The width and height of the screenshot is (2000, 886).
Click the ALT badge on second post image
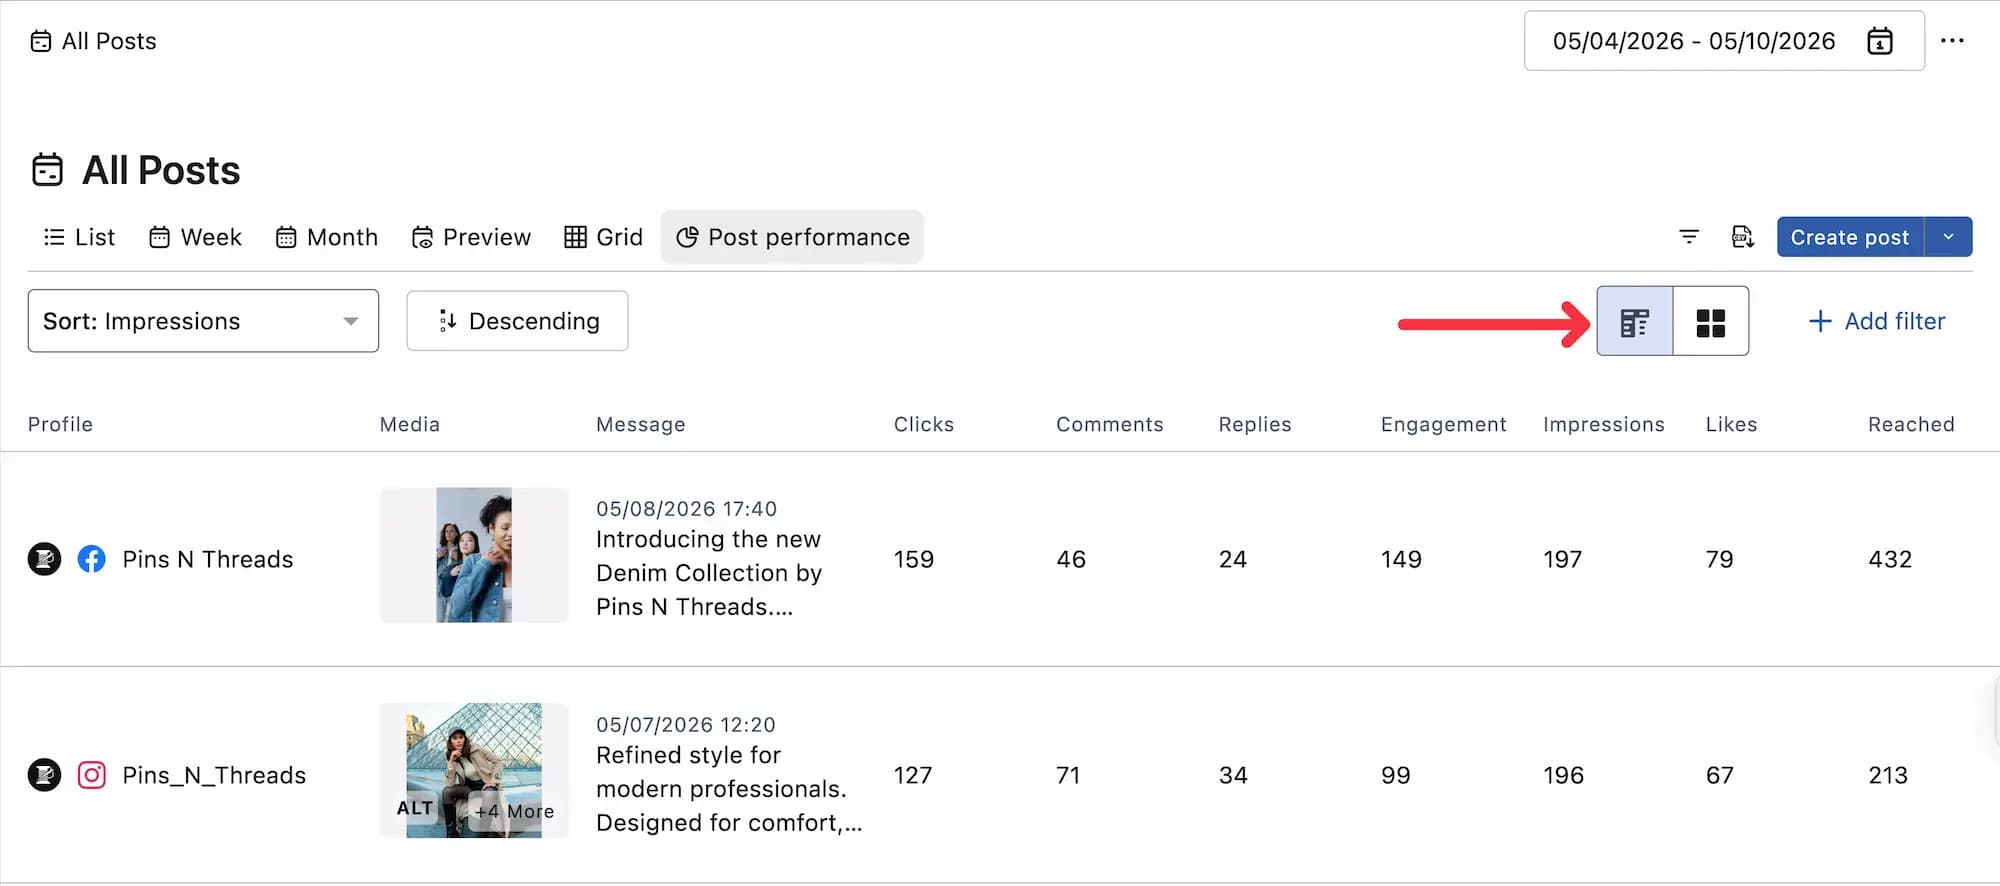click(415, 808)
